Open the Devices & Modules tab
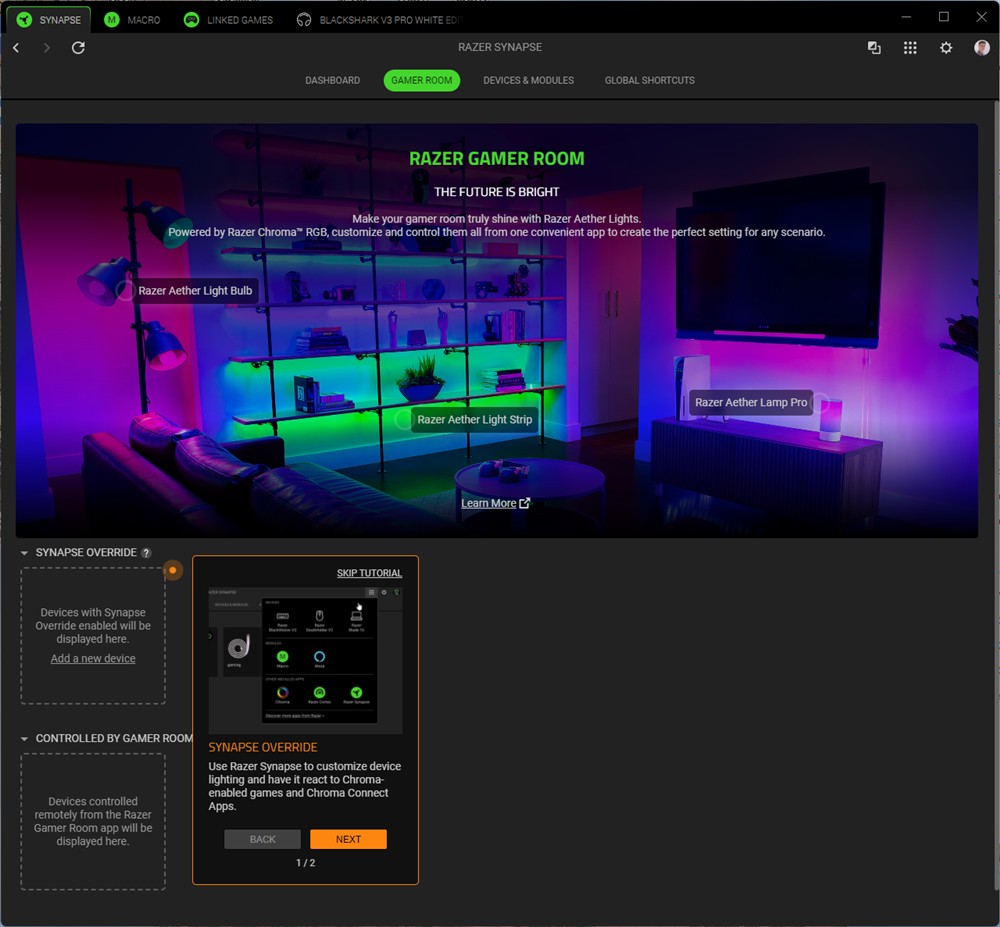 528,80
